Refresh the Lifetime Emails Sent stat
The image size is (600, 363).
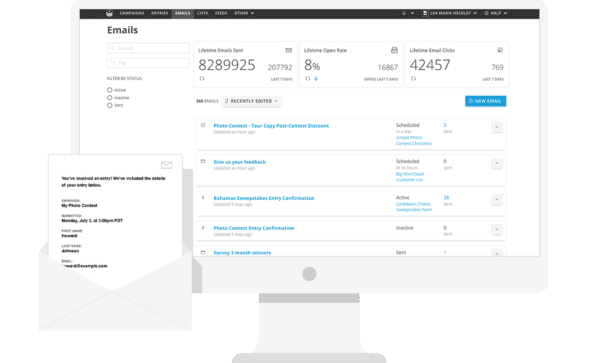click(x=202, y=78)
